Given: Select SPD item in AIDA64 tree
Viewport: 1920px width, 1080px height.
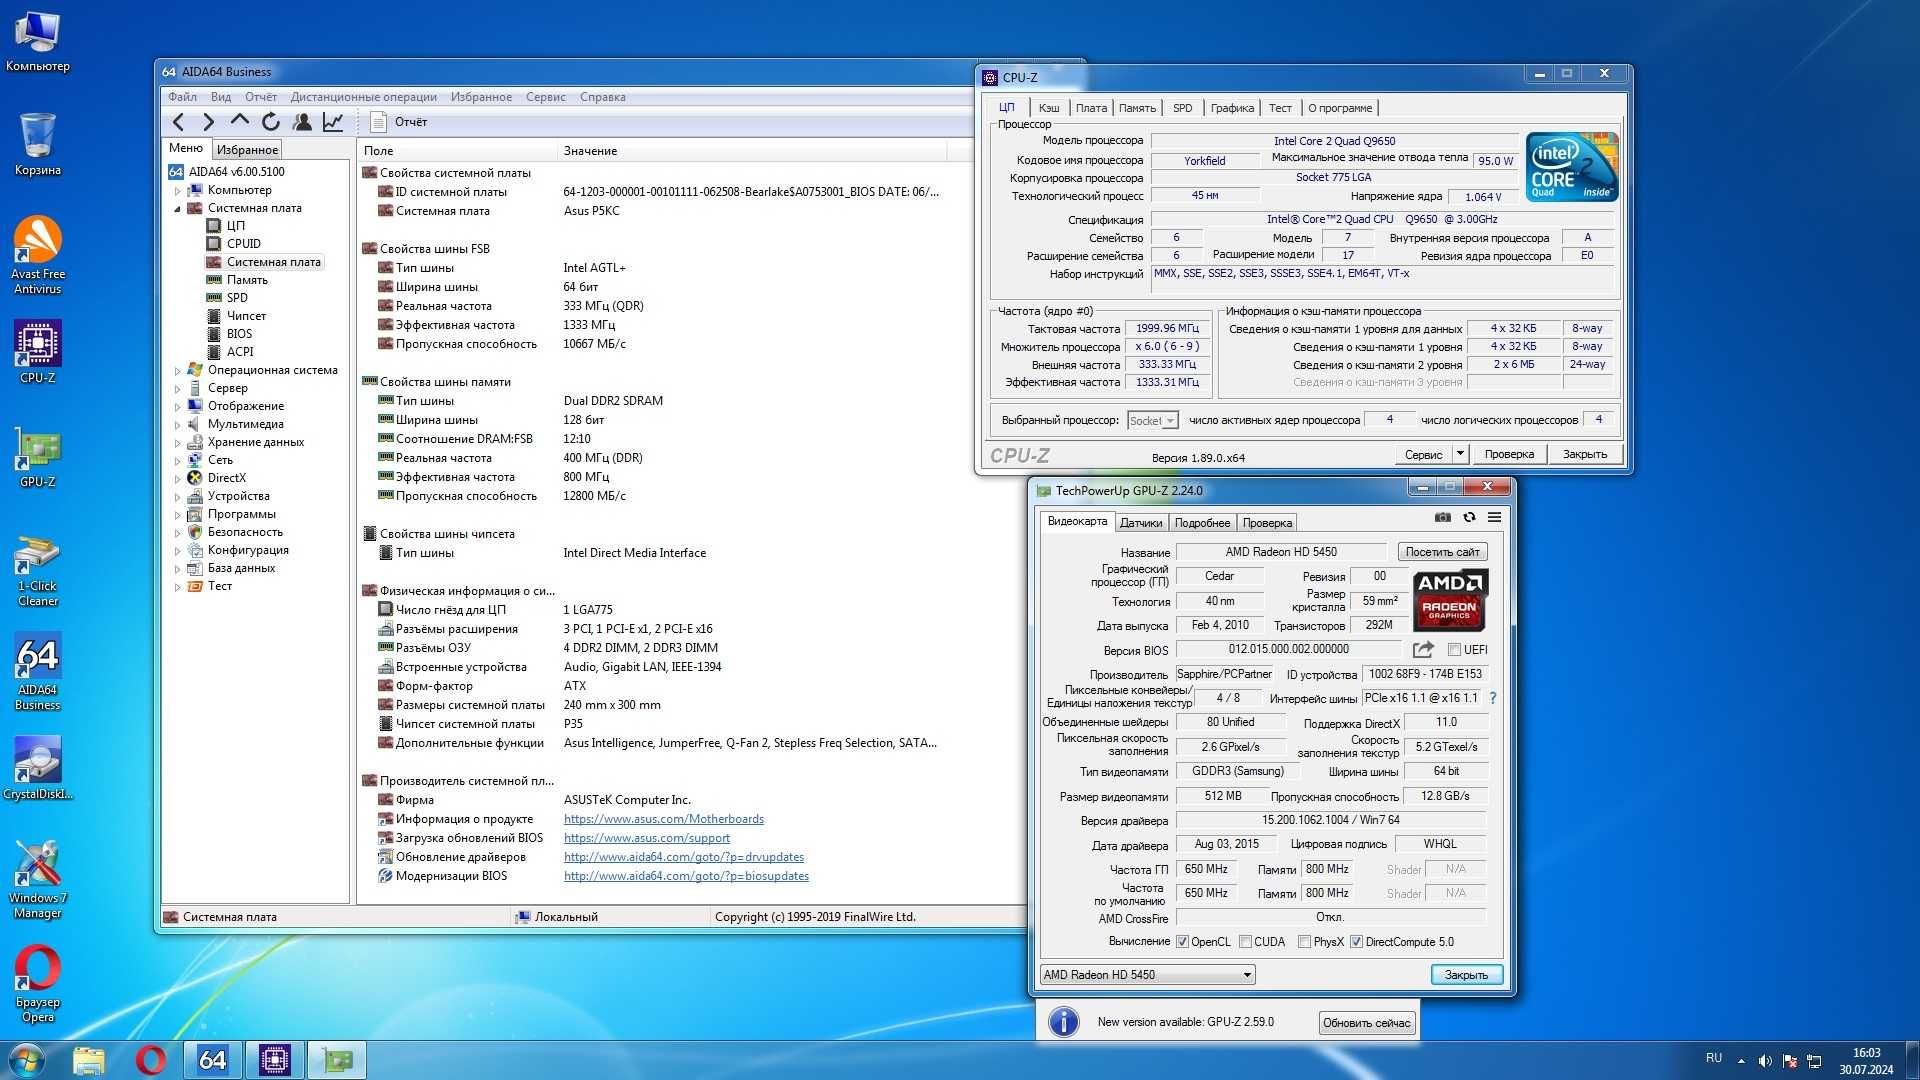Looking at the screenshot, I should pyautogui.click(x=236, y=298).
